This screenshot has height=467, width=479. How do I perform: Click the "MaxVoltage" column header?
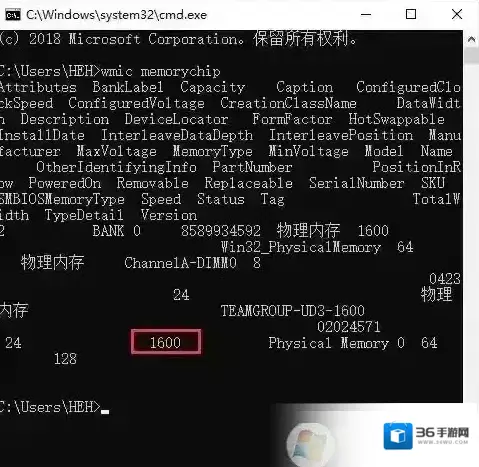click(117, 151)
